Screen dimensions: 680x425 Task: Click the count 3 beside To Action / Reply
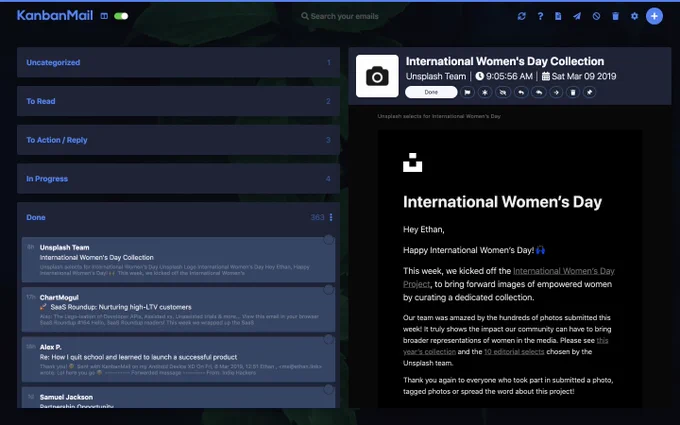coord(328,140)
